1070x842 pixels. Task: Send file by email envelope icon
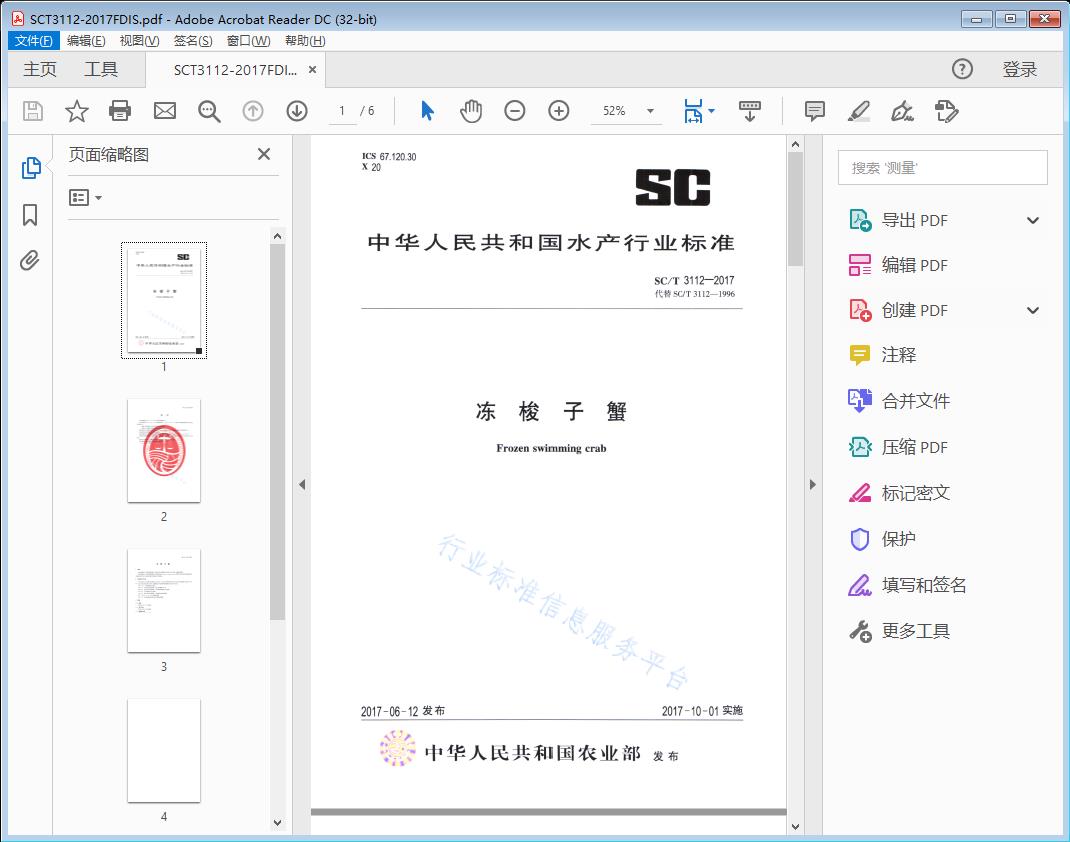(x=165, y=111)
